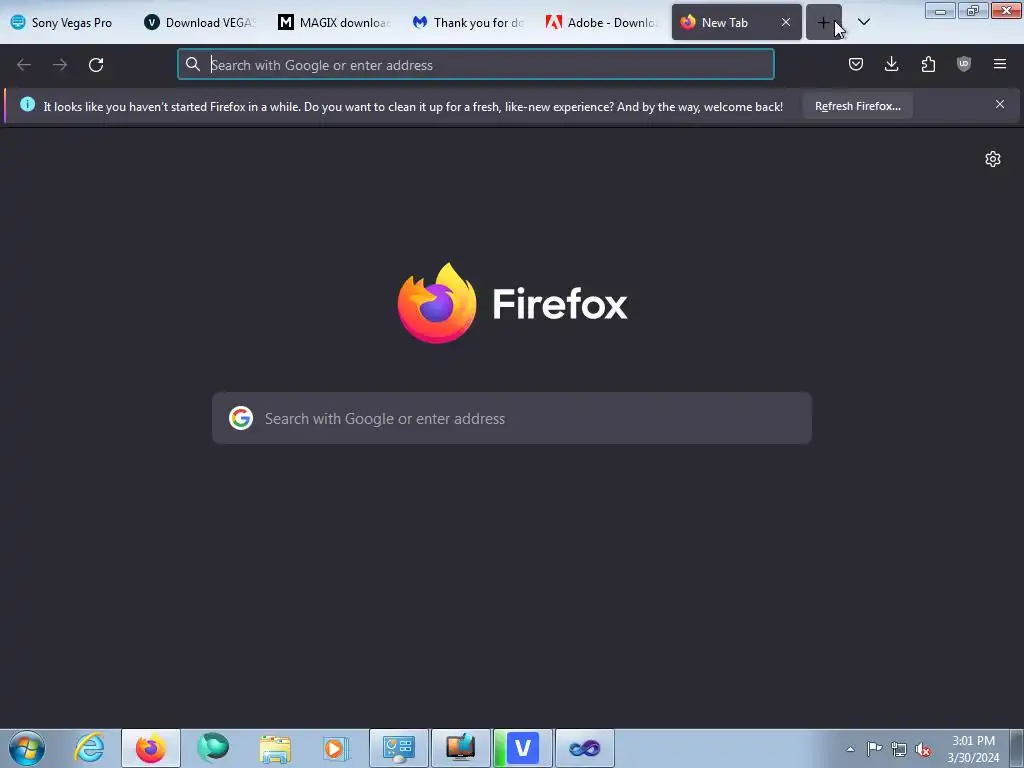Open the Extensions menu
This screenshot has height=768, width=1024.
[x=928, y=64]
